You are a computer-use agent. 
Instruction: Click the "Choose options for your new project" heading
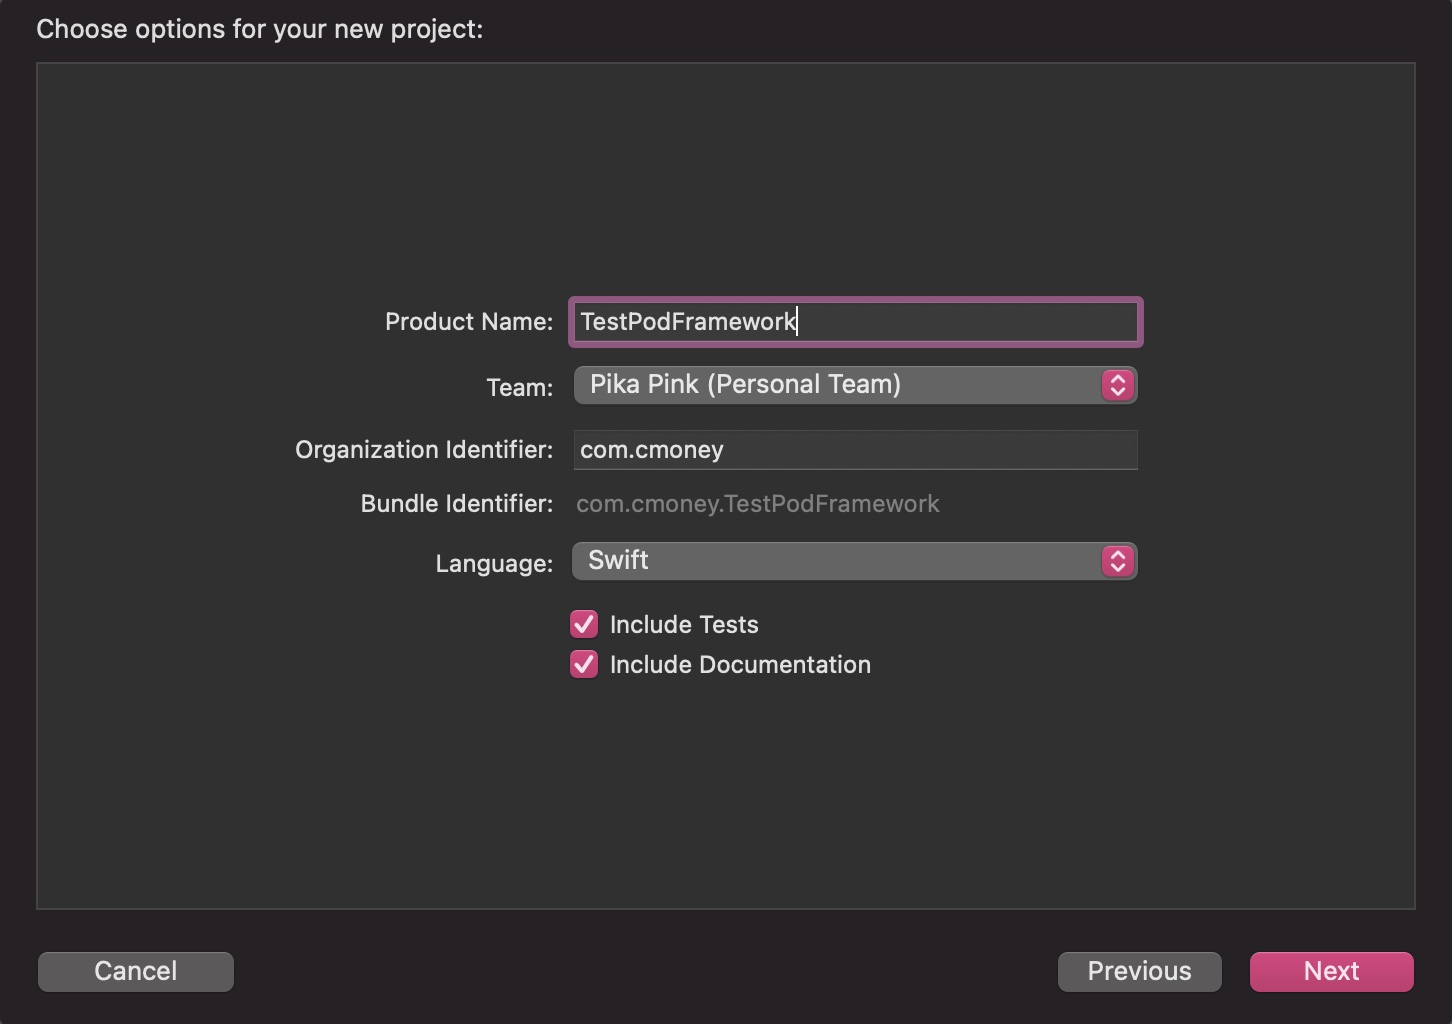tap(259, 29)
